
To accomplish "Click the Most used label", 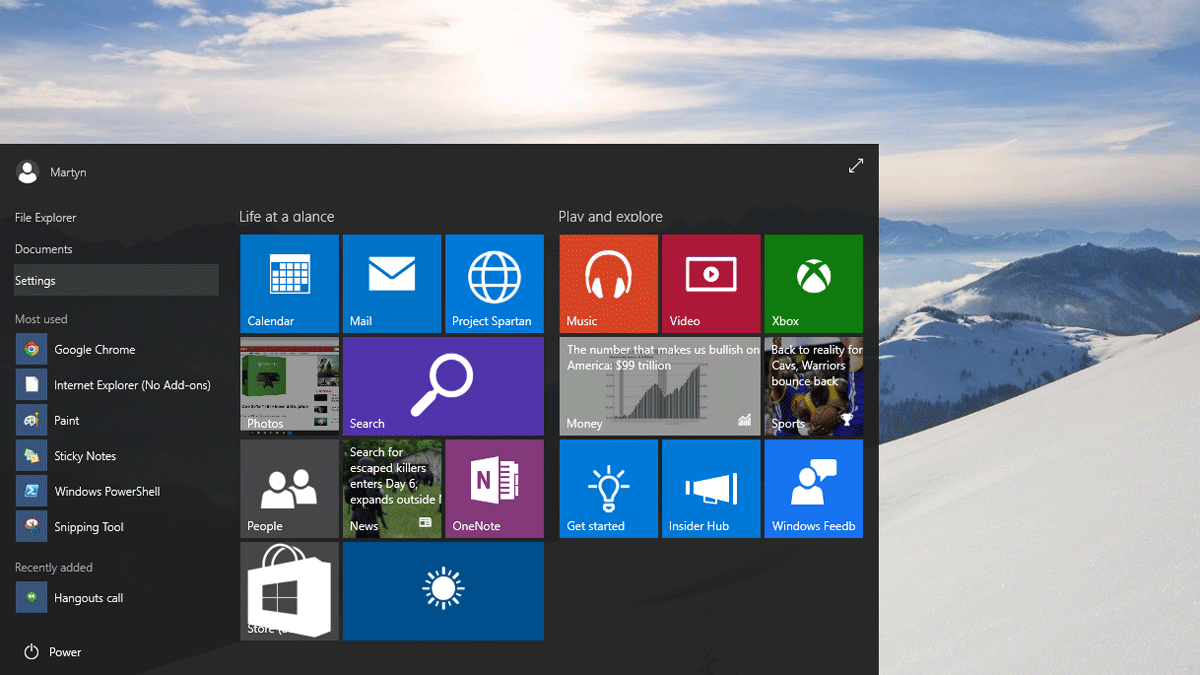I will pos(41,319).
